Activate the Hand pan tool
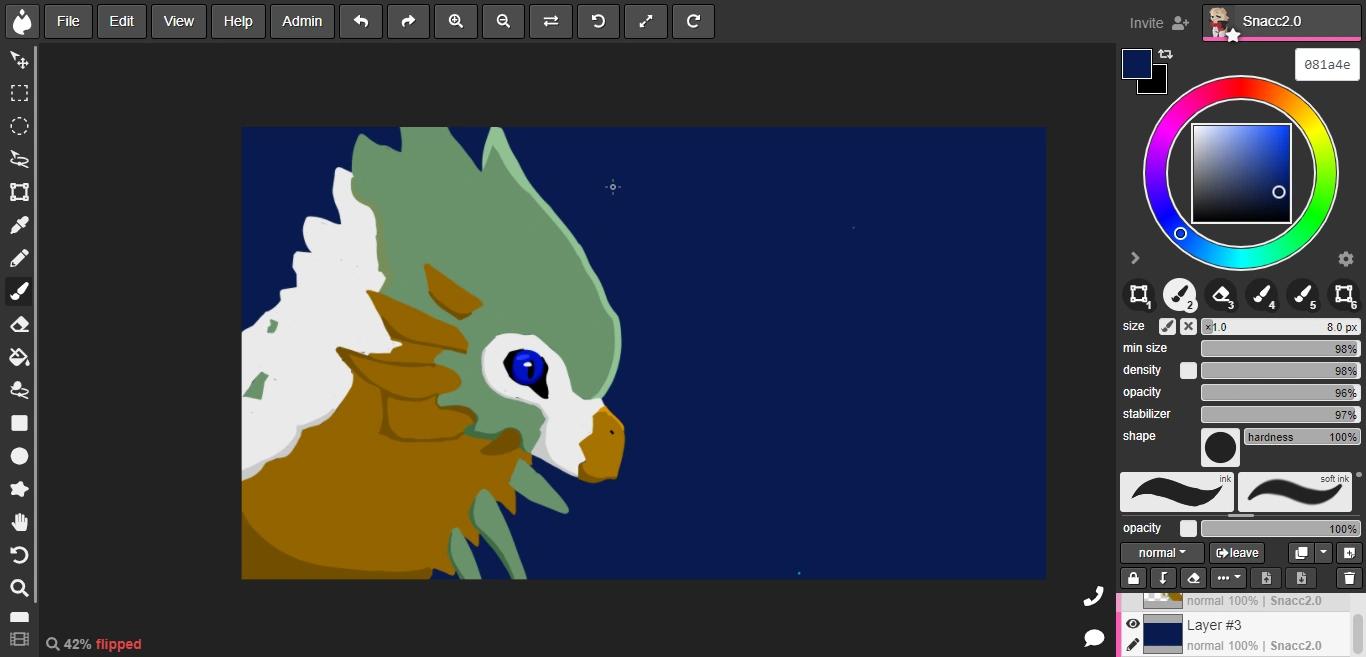Screen dimensions: 1366x657 (19, 522)
